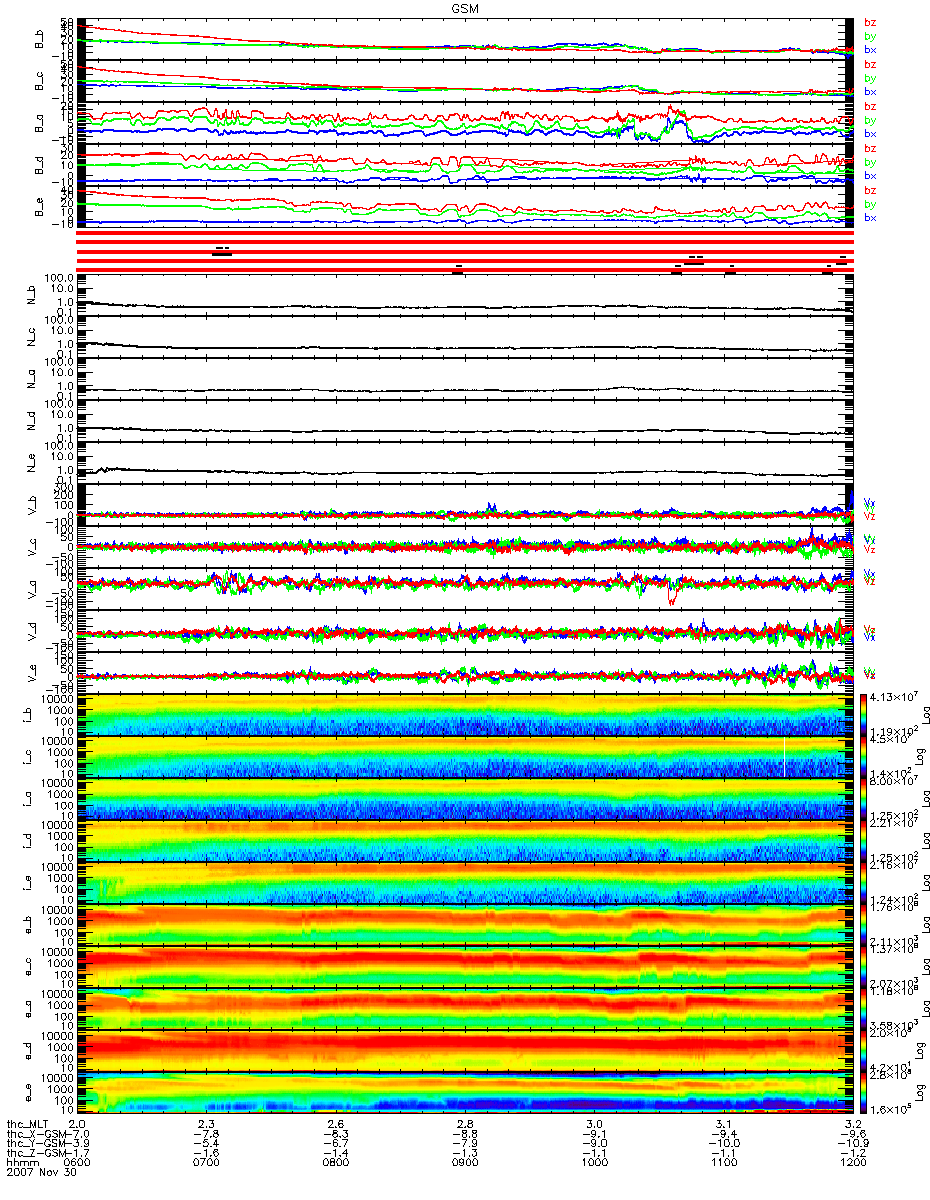Click the blue bx legend of B_a panel
Screen dimensions: 930x1200
(x=870, y=133)
